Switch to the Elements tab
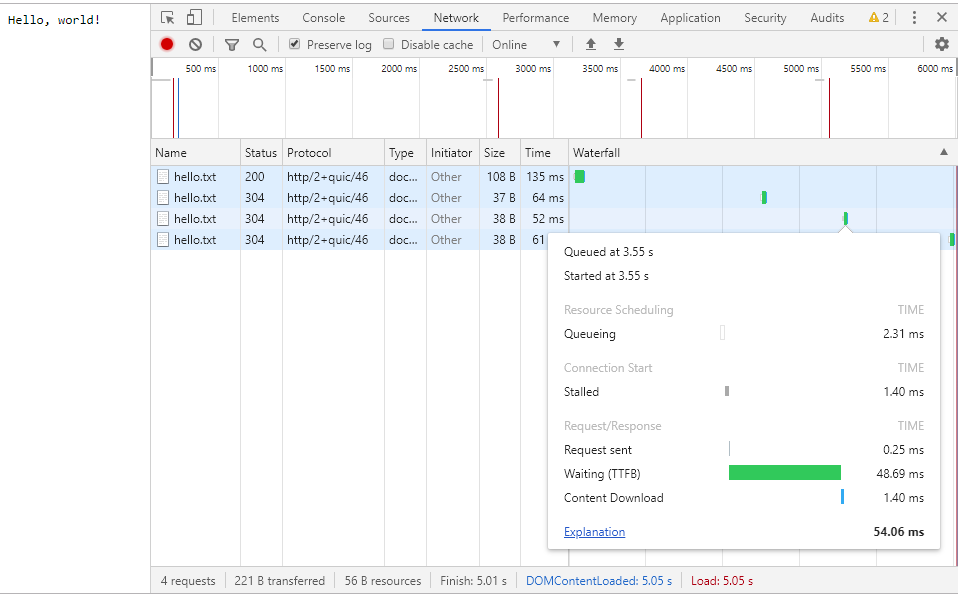Image resolution: width=958 pixels, height=598 pixels. (255, 18)
